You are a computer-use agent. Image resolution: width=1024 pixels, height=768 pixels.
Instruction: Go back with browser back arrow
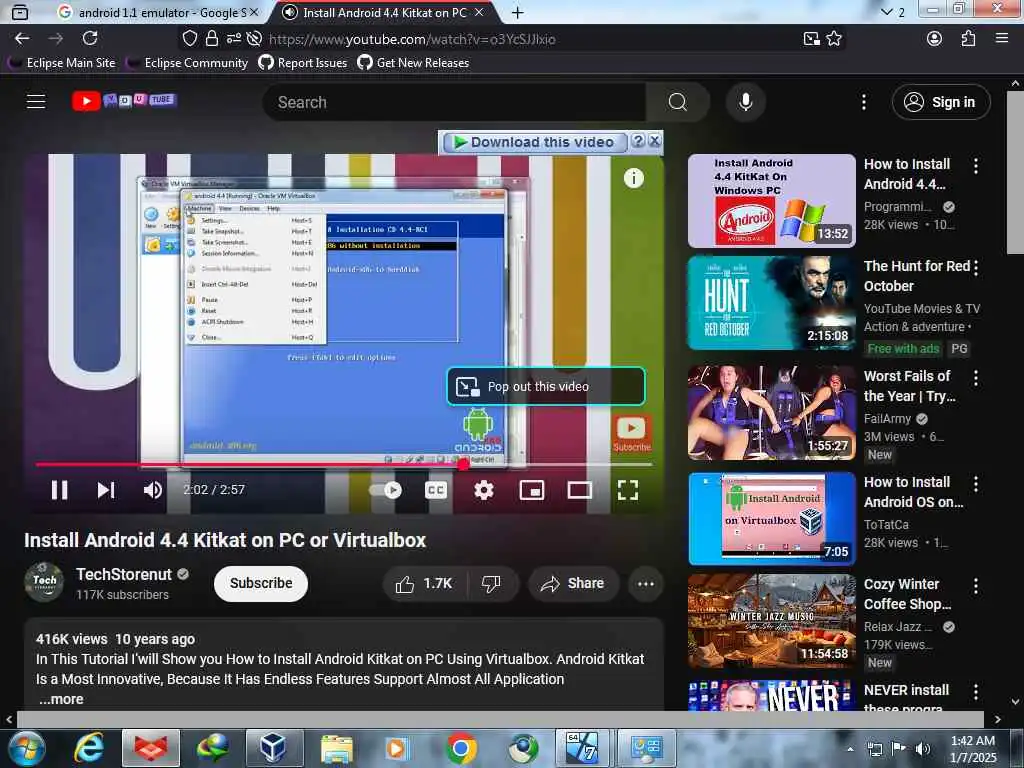pyautogui.click(x=22, y=39)
